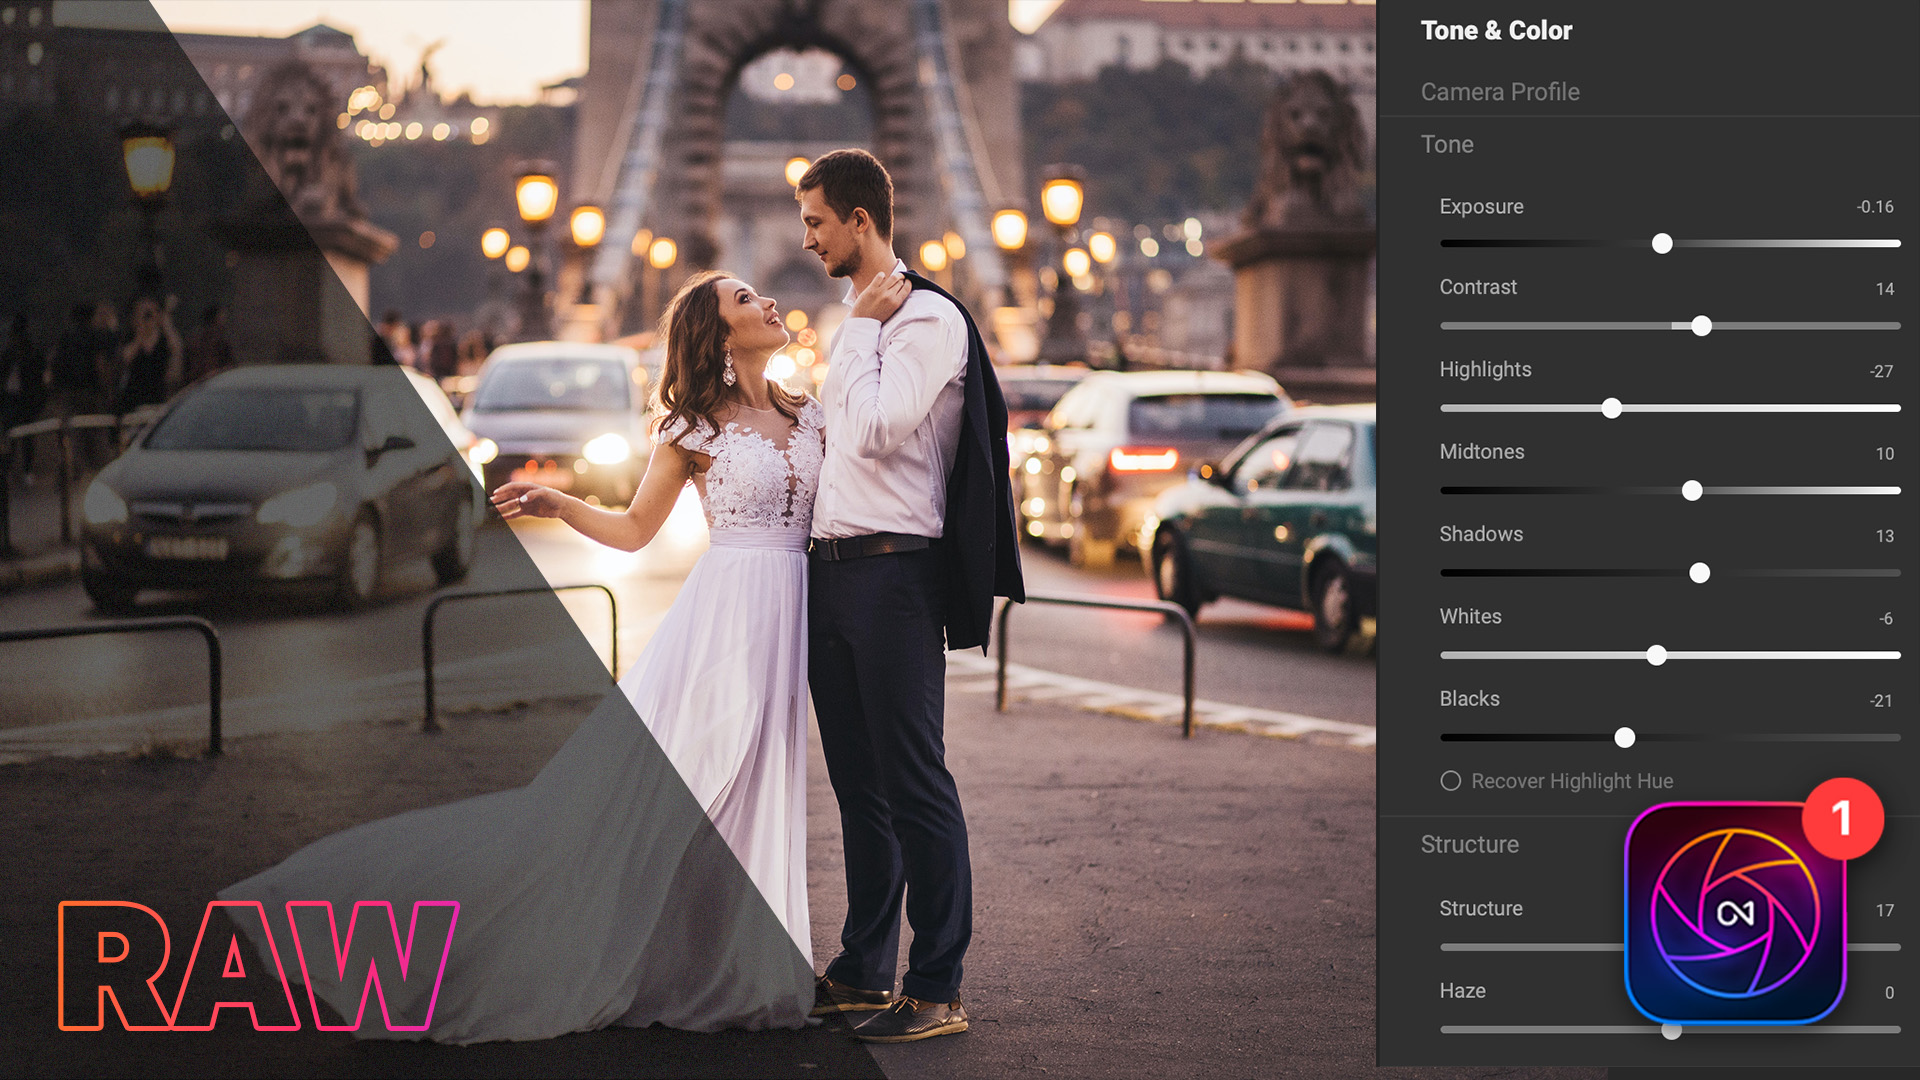Image resolution: width=1920 pixels, height=1080 pixels.
Task: Select the Recover Highlight Hue option
Action: tap(1451, 781)
